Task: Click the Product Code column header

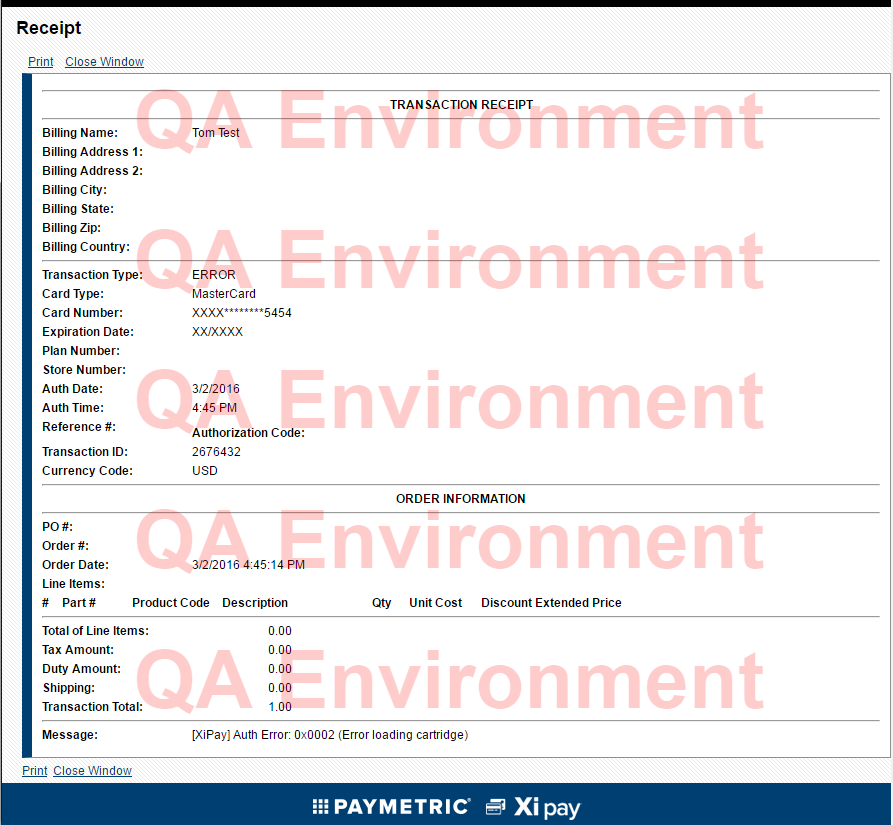Action: [171, 603]
